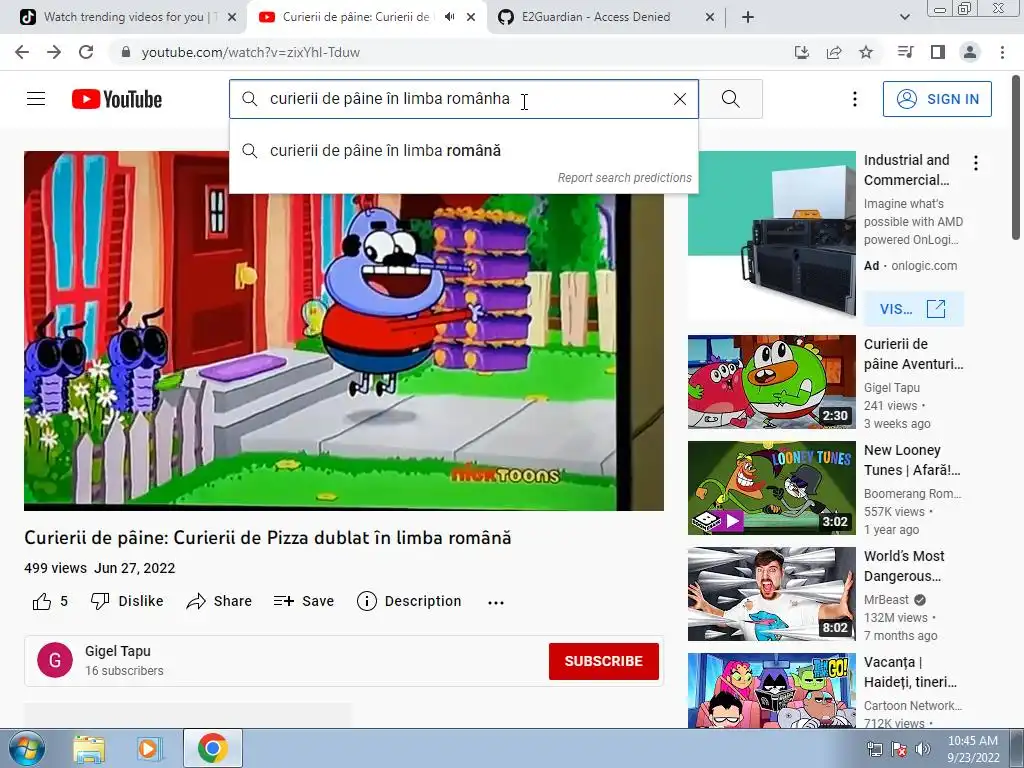Open the onlogic.com ad thumbnail
Viewport: 1024px width, 768px height.
[771, 236]
